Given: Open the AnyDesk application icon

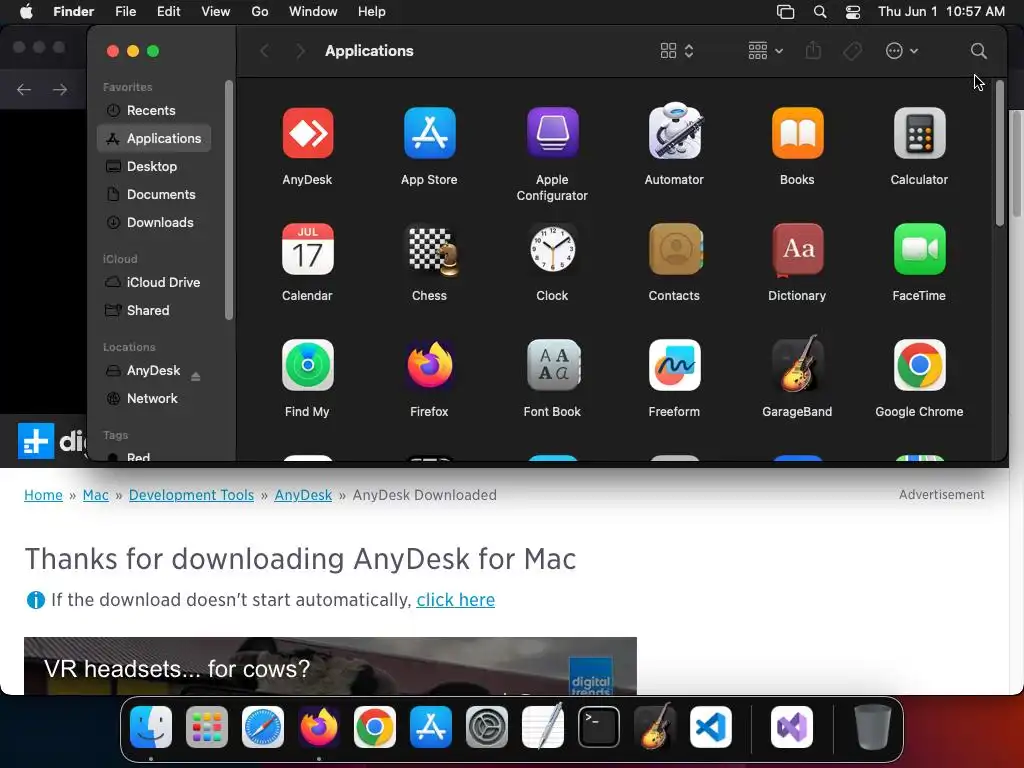Looking at the screenshot, I should pos(308,133).
